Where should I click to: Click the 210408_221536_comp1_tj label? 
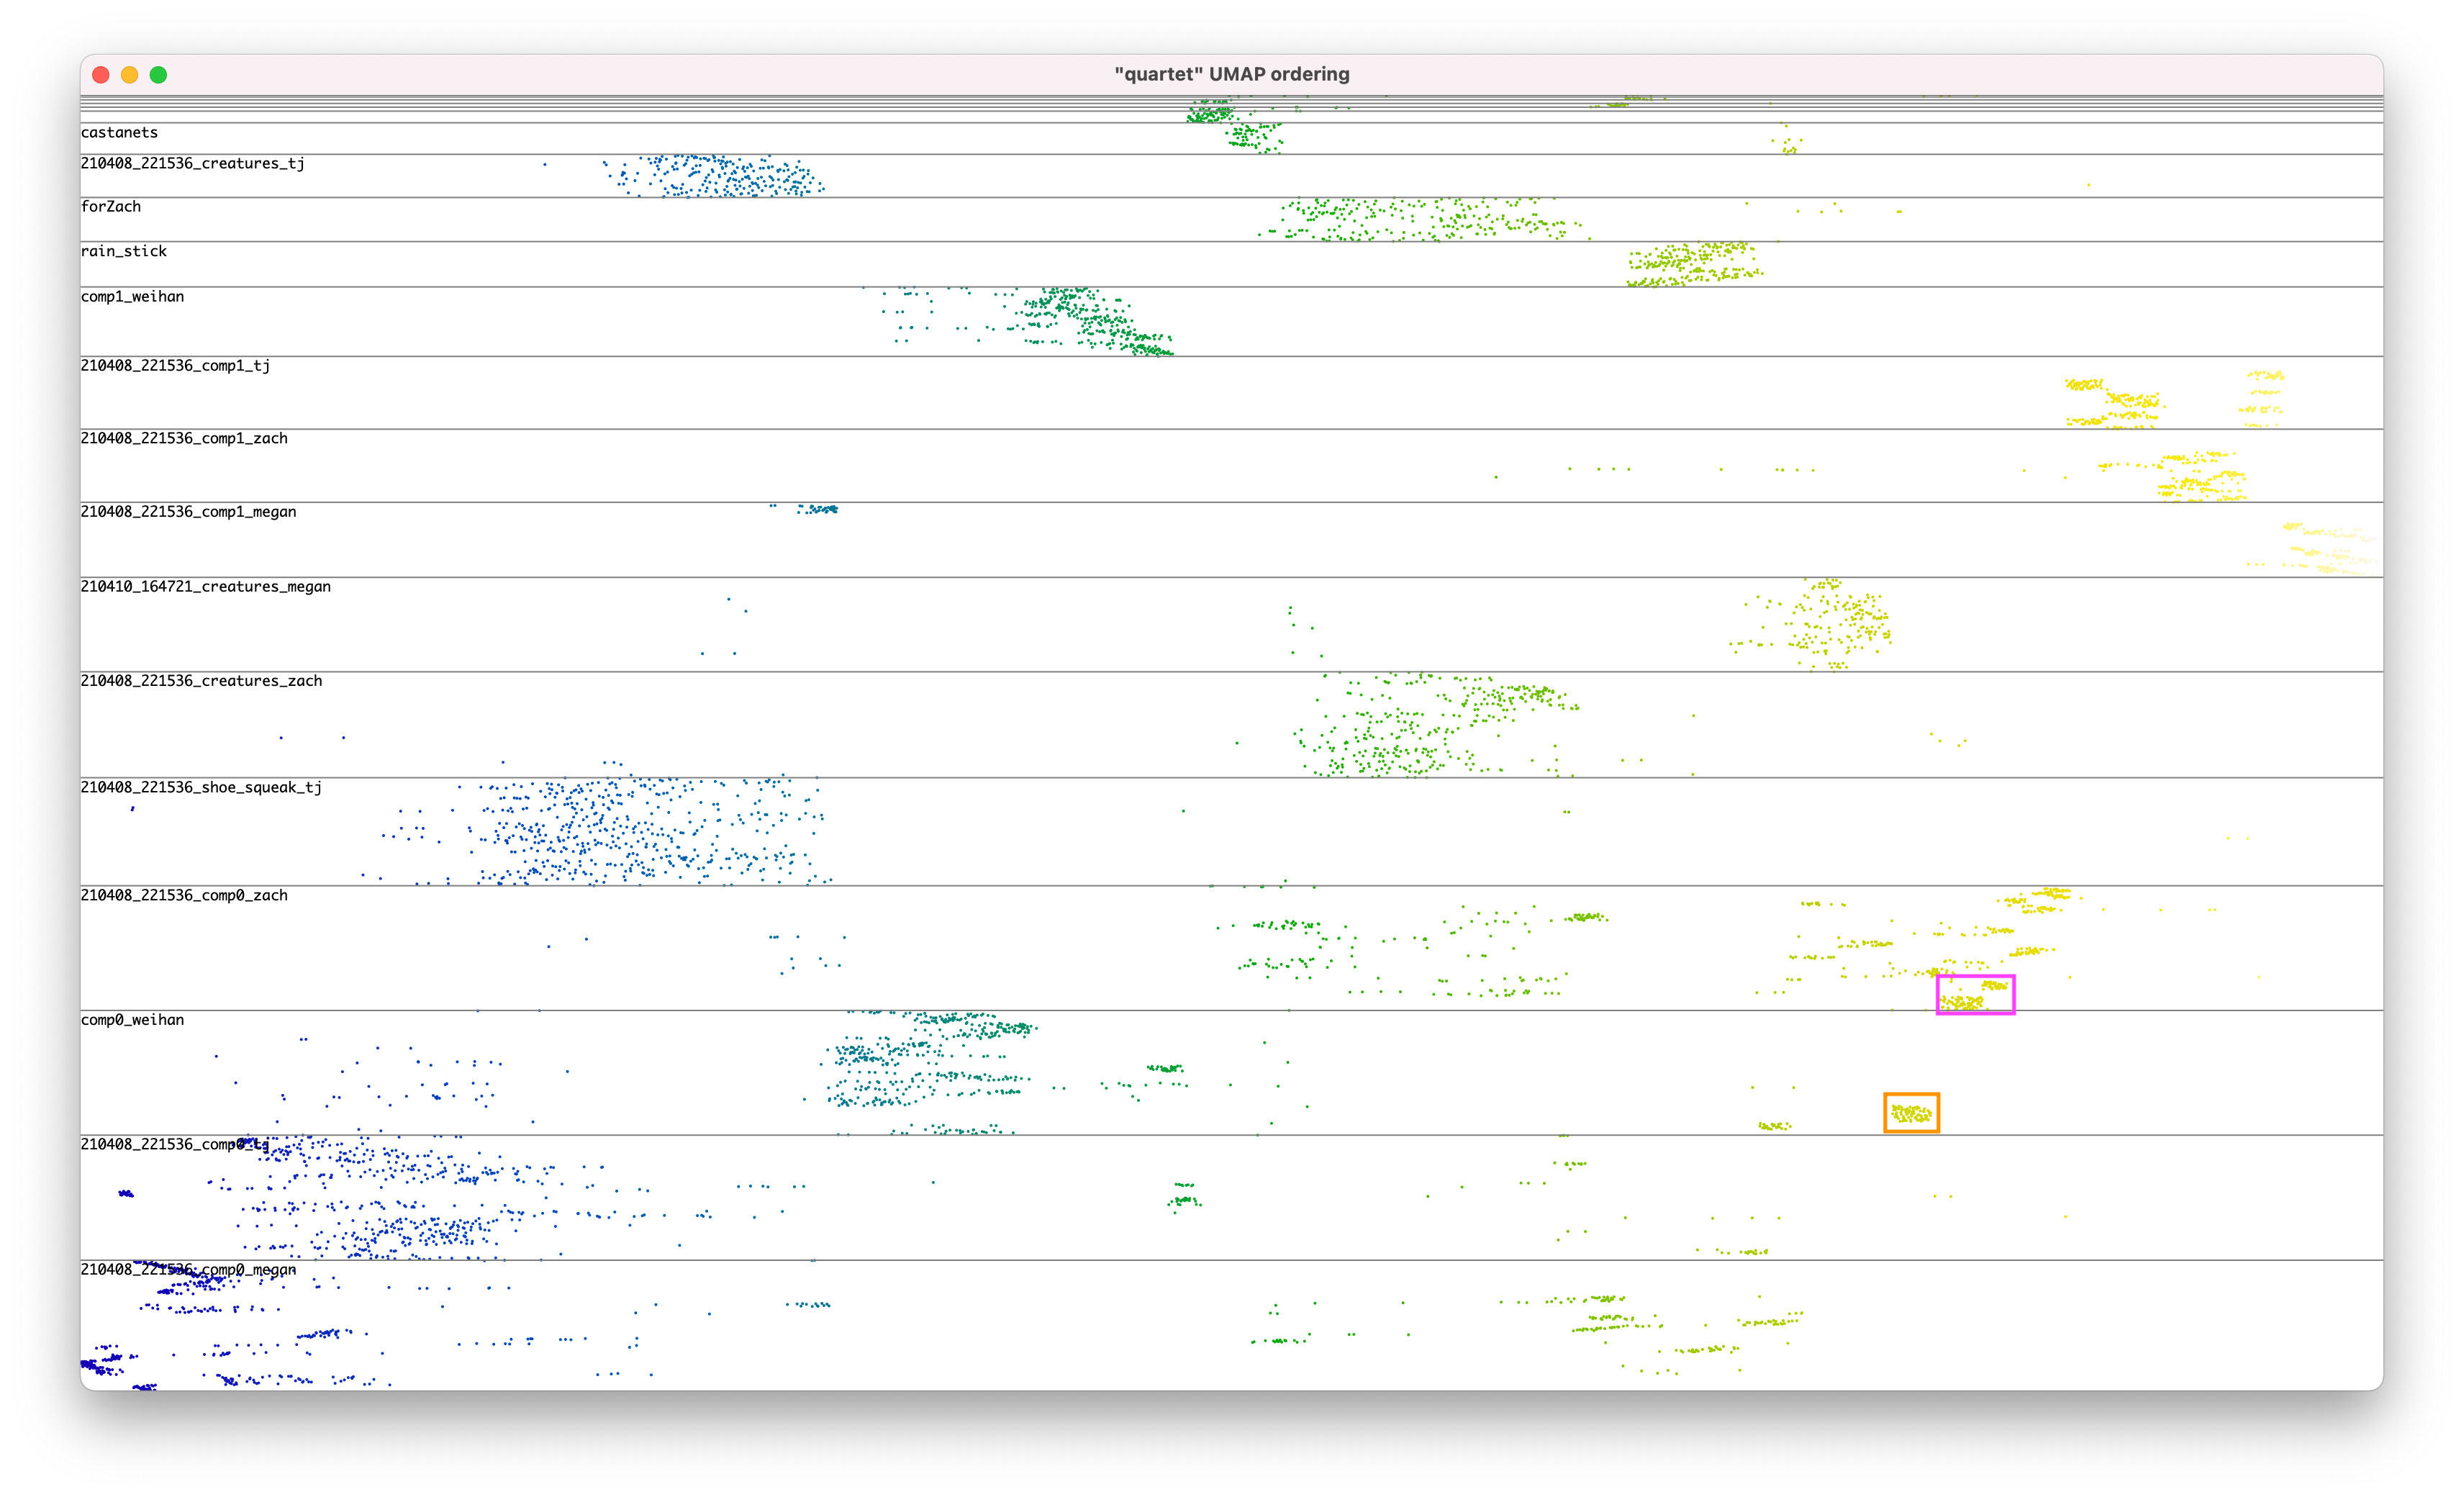point(175,366)
